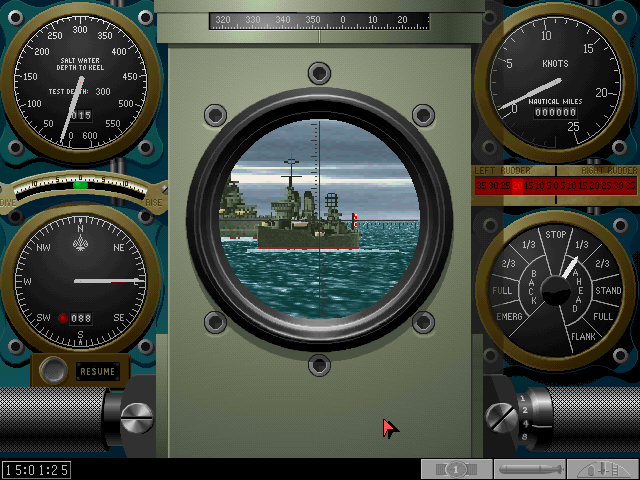Set engine telegraph to FLANK

pos(583,337)
